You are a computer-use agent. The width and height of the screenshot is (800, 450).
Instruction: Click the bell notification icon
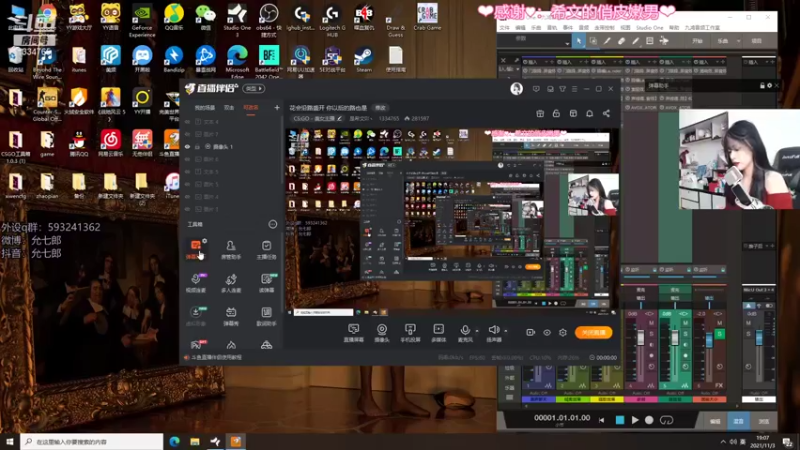tap(589, 113)
